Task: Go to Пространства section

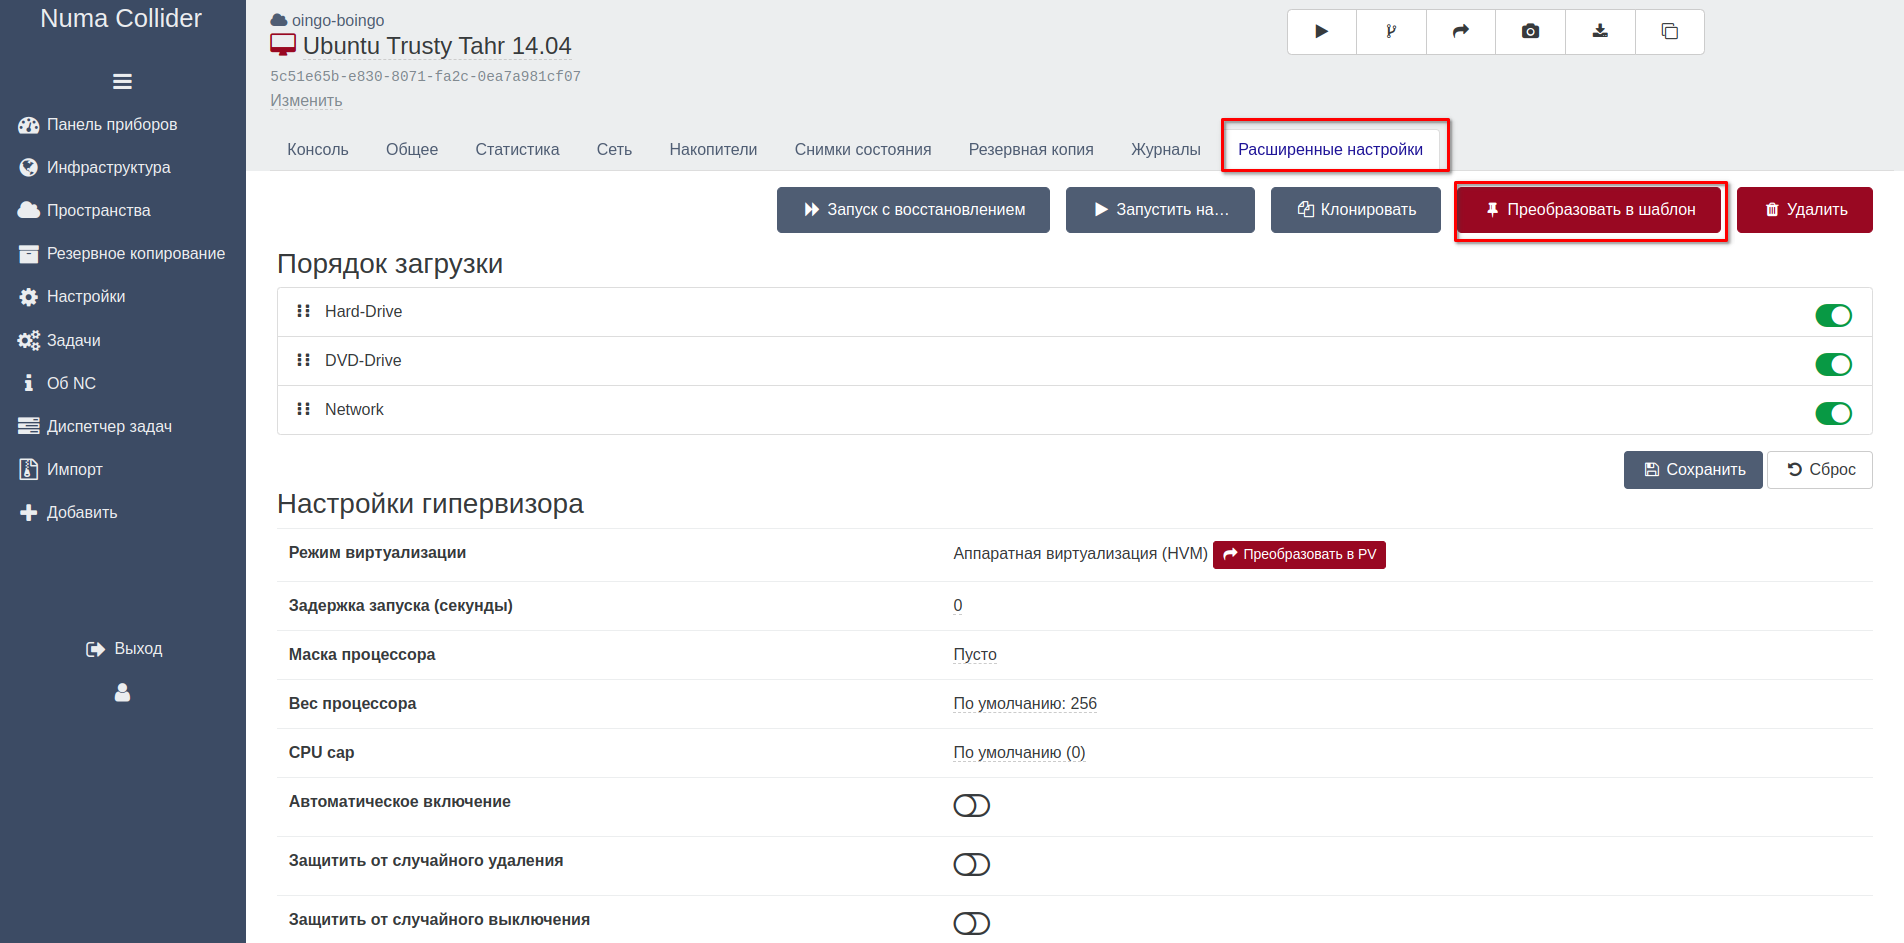Action: (x=85, y=211)
